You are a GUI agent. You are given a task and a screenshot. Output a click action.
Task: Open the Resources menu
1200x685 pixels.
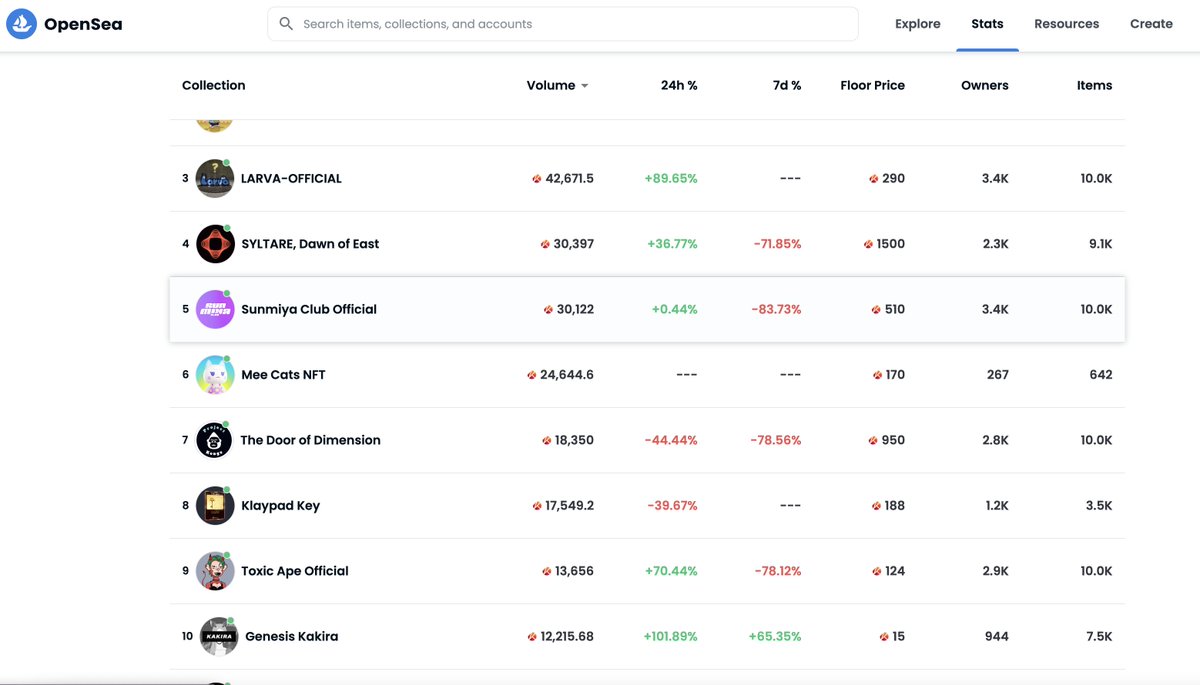(1066, 24)
